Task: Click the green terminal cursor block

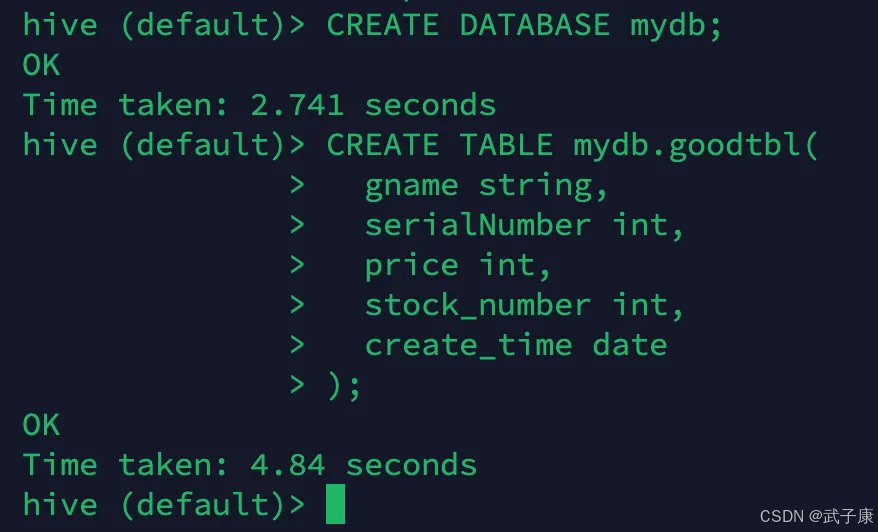Action: click(x=335, y=504)
